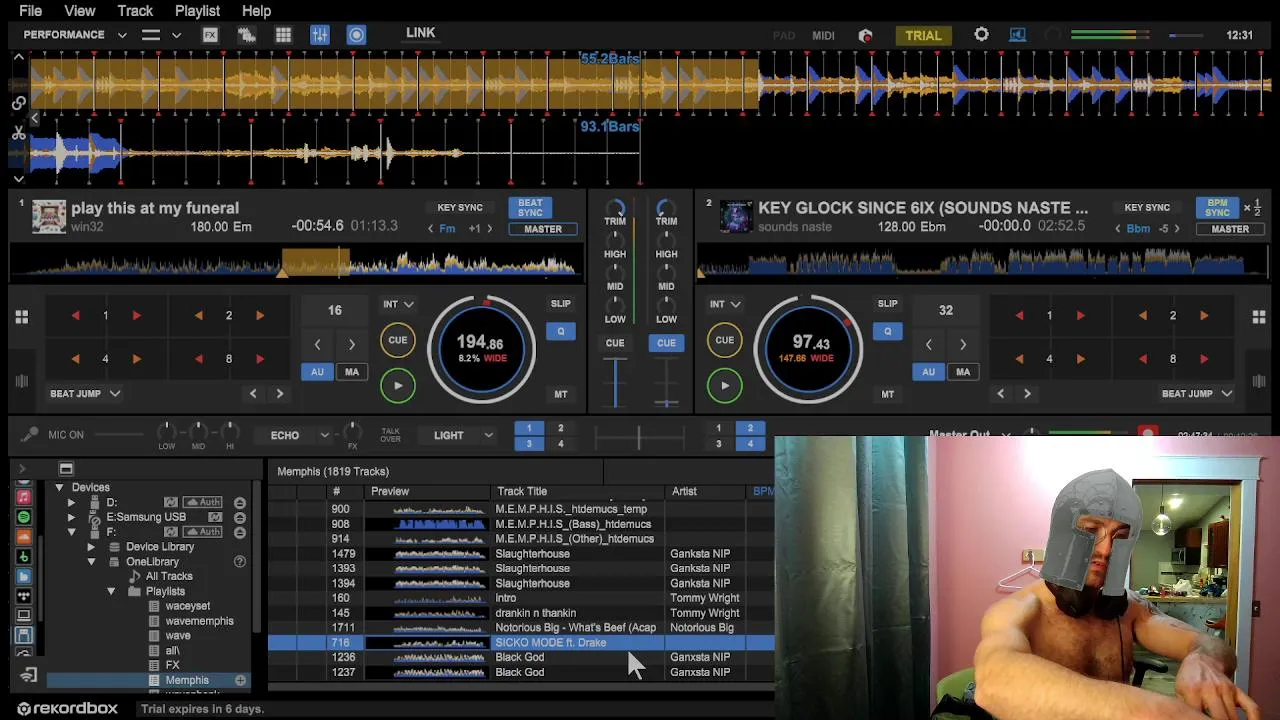Click the plus icon on Memphis playlist
Viewport: 1280px width, 720px height.
[x=240, y=680]
